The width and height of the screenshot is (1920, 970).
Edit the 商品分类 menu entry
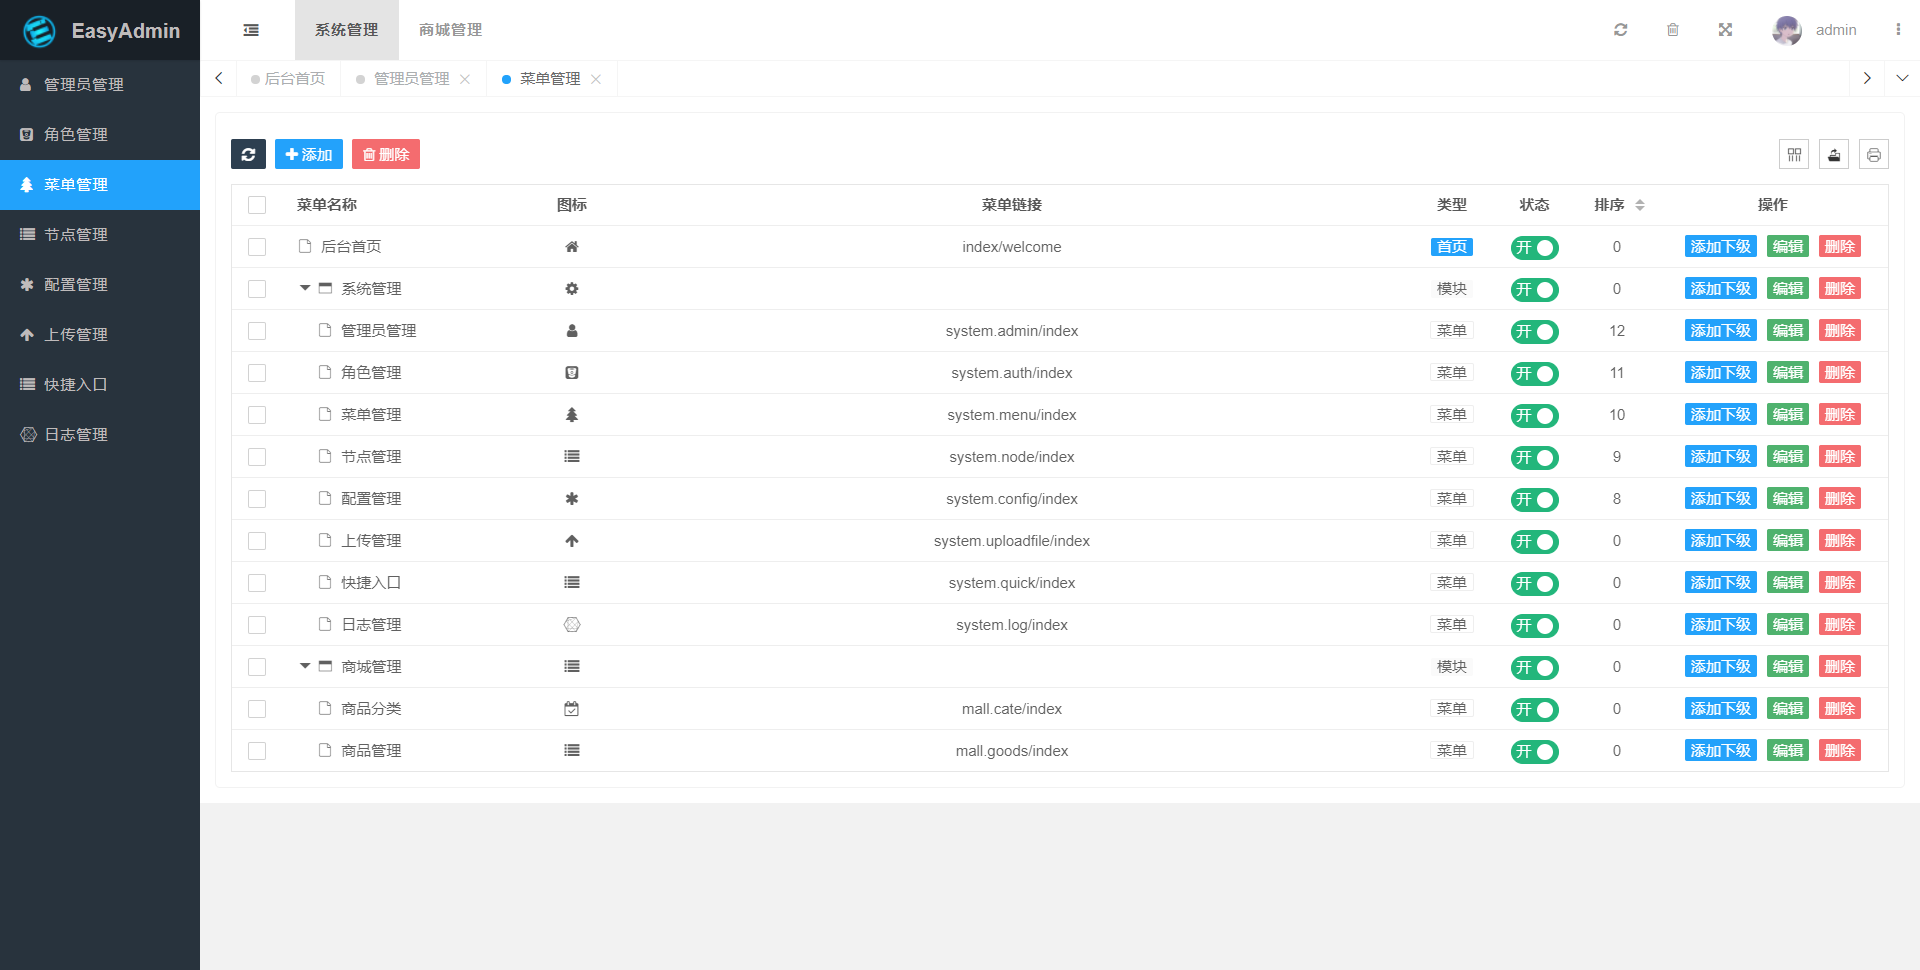pyautogui.click(x=1787, y=708)
